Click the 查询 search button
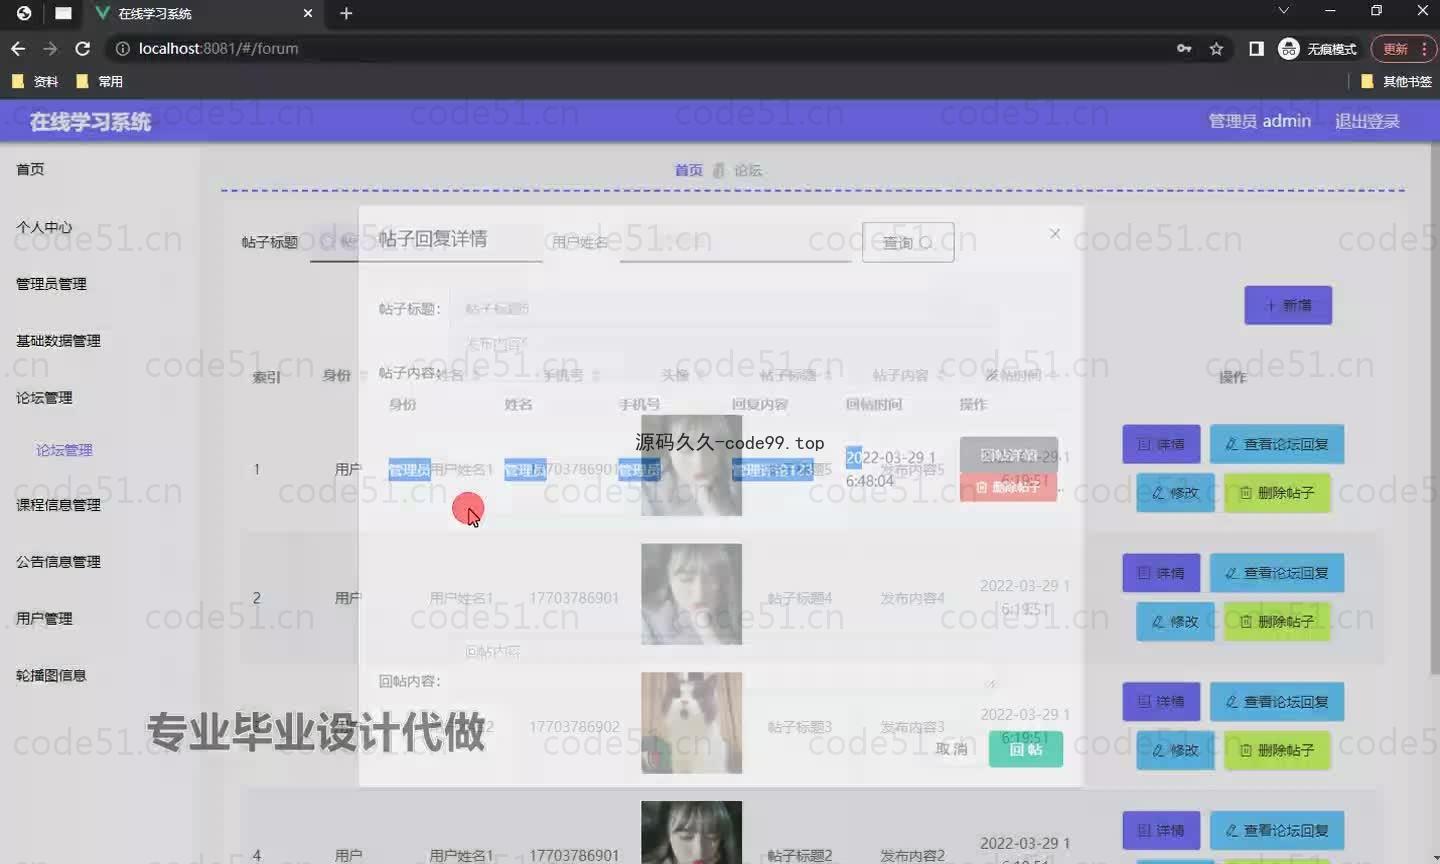The width and height of the screenshot is (1440, 864). 908,242
